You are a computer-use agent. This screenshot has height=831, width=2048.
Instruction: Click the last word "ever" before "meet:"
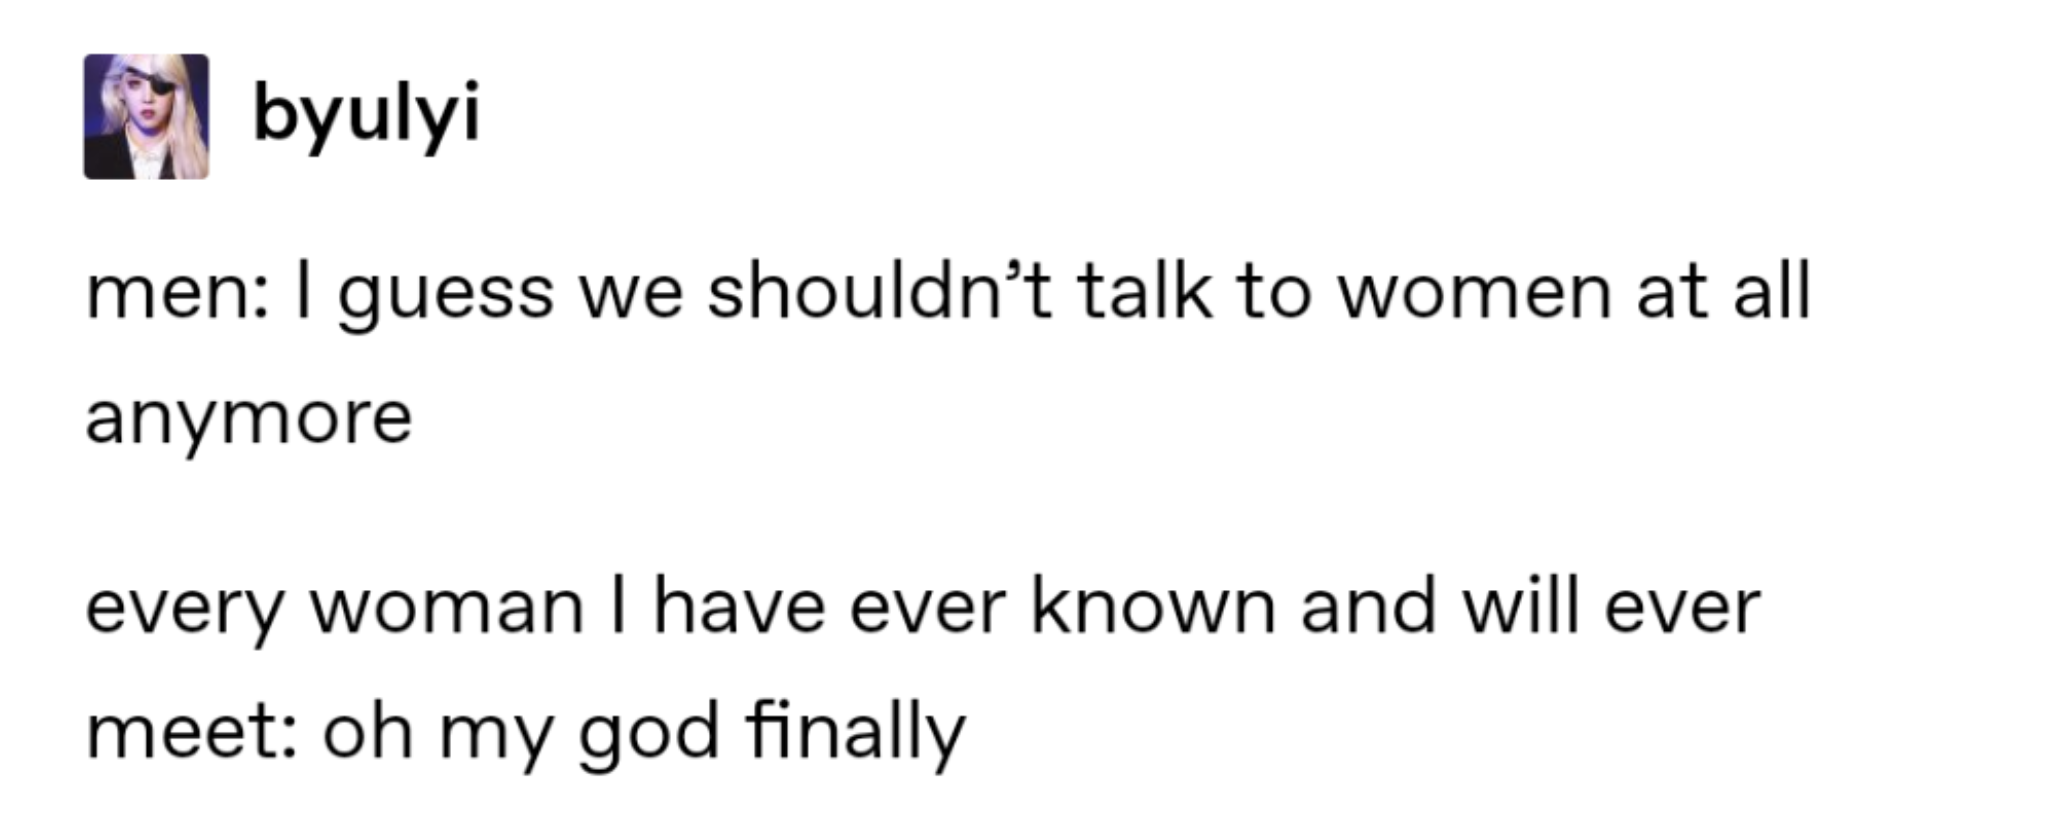[x=1682, y=609]
